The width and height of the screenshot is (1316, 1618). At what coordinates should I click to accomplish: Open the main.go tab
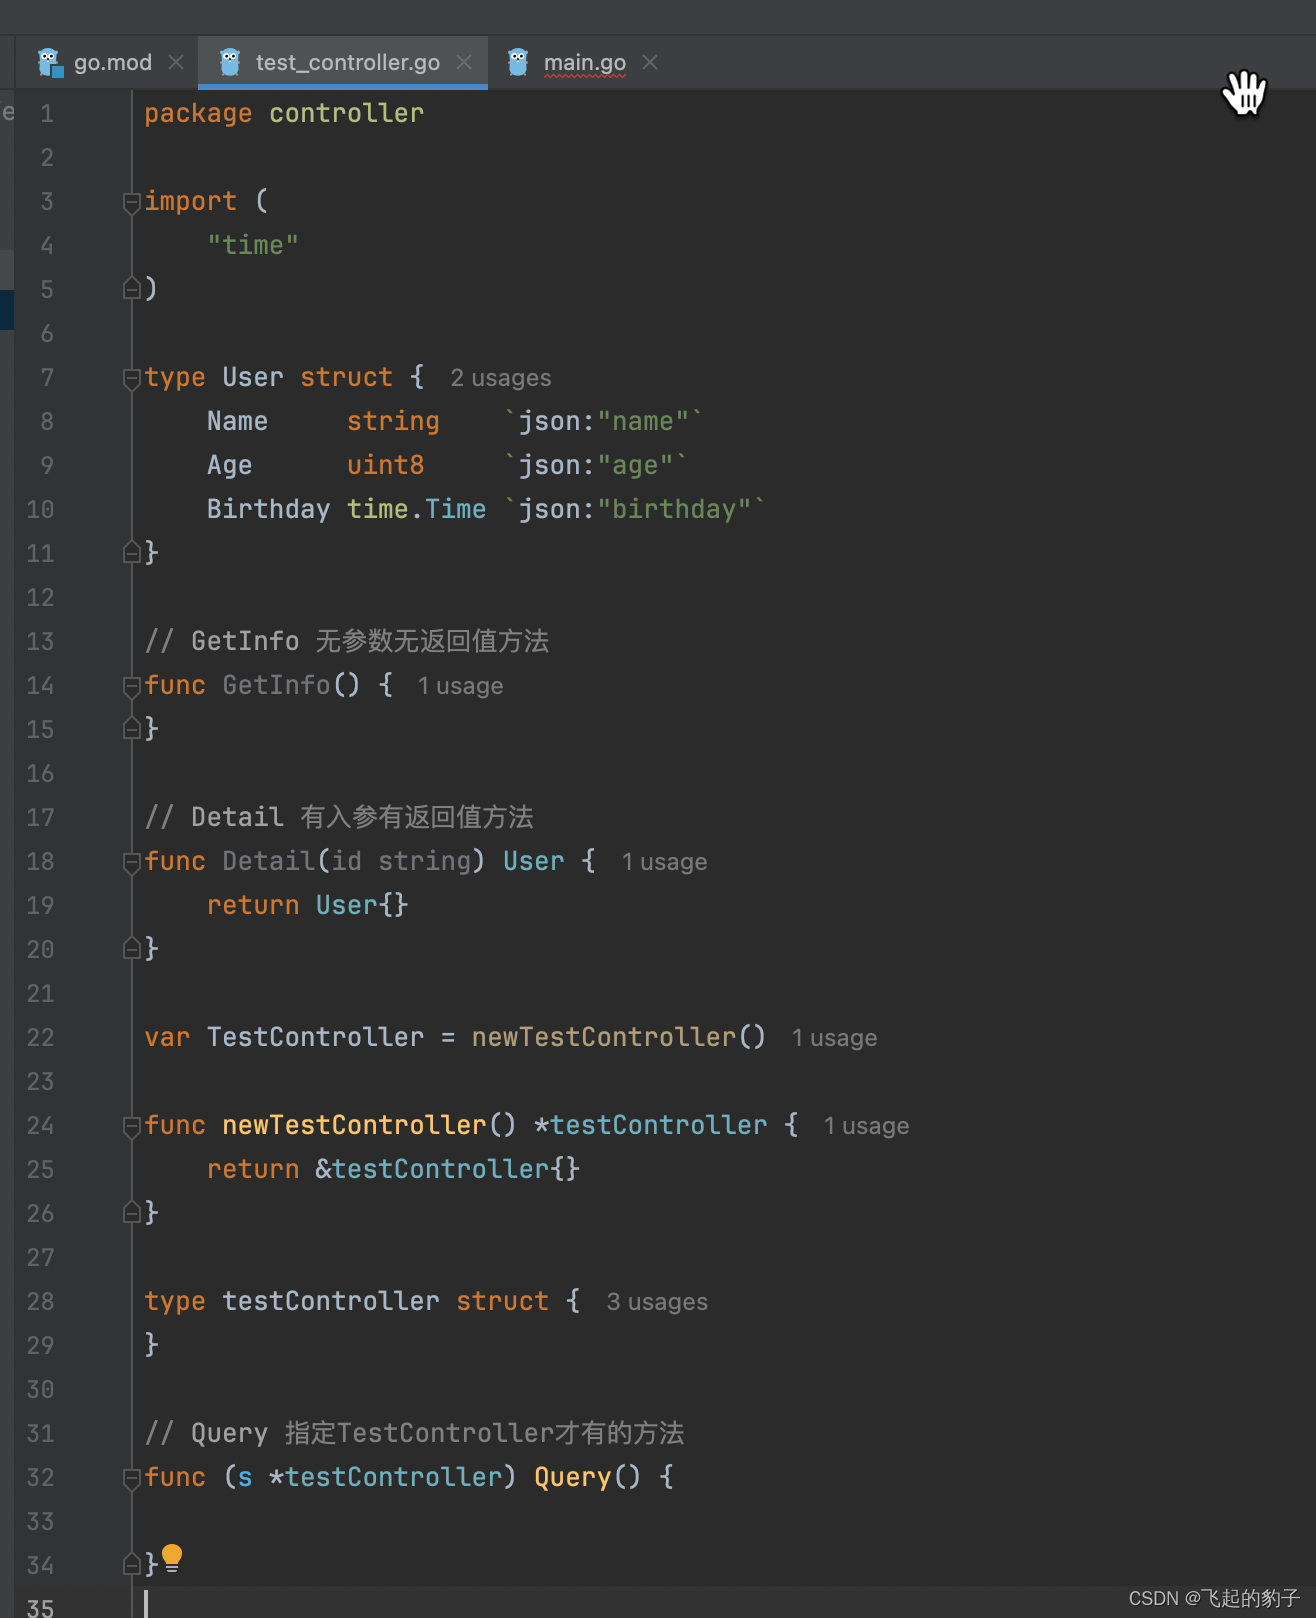pyautogui.click(x=584, y=62)
